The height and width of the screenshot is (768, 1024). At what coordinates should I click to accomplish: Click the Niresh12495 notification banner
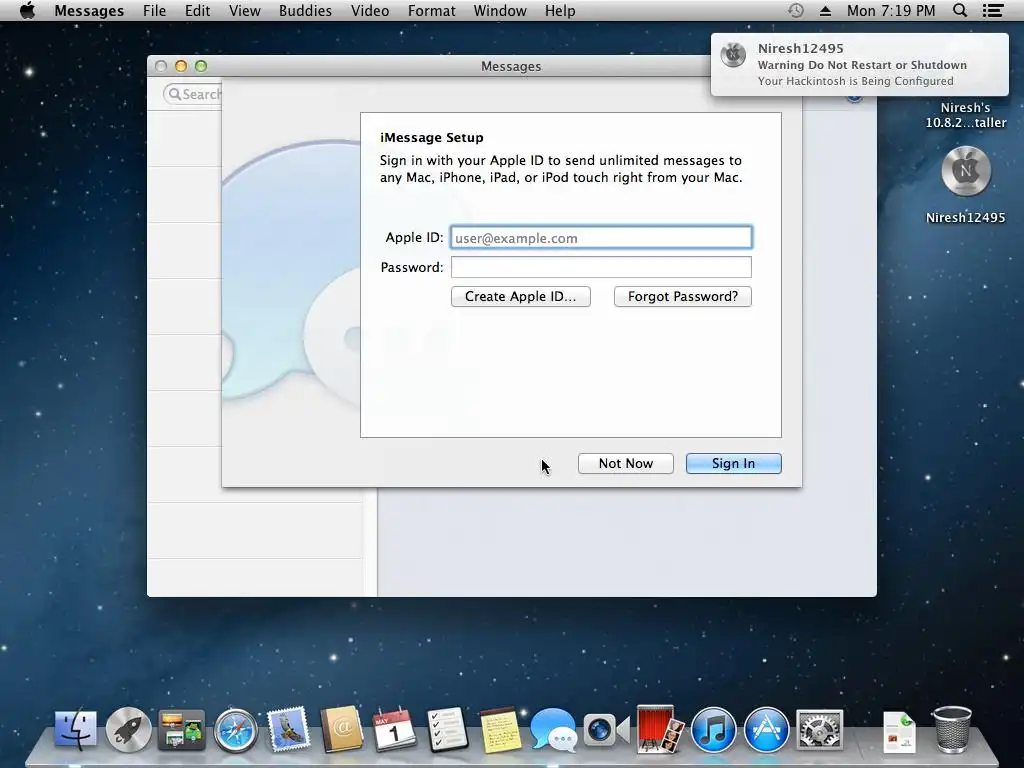coord(859,65)
